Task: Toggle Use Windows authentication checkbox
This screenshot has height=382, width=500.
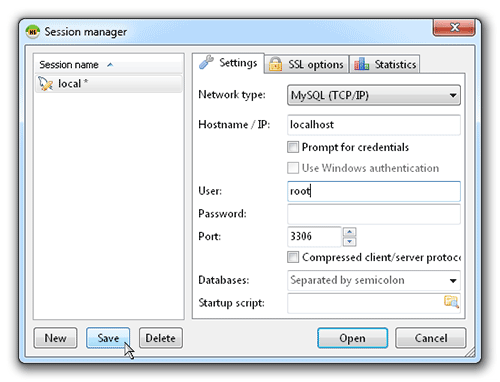Action: tap(293, 168)
